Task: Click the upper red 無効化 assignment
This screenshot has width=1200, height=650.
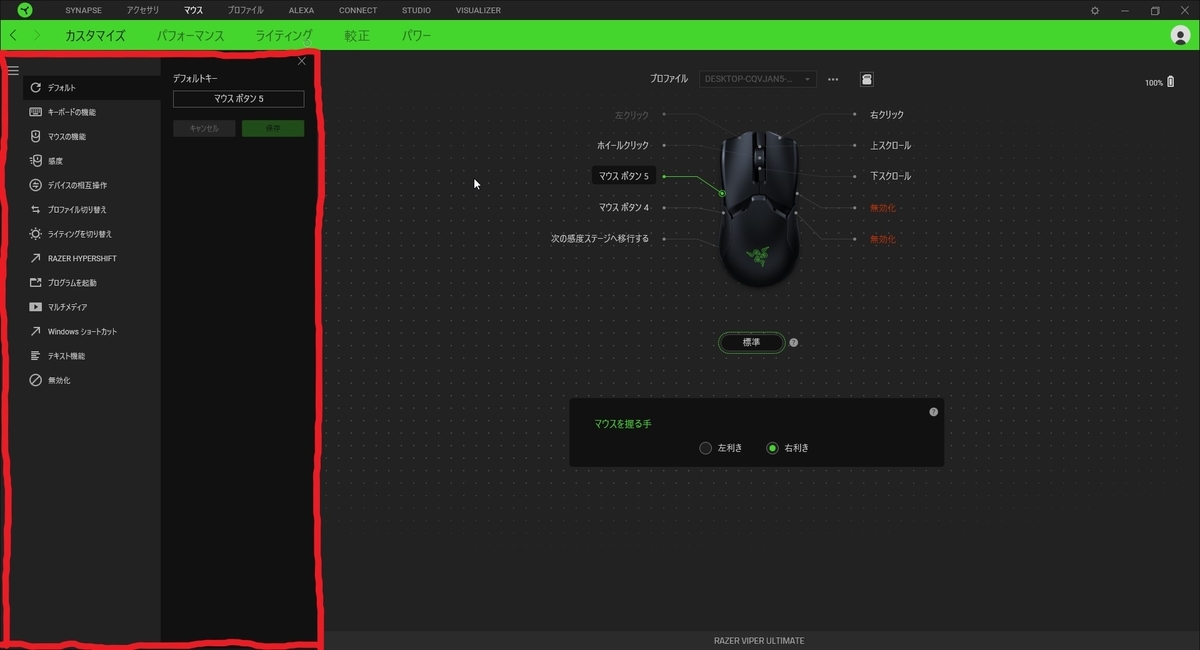Action: (883, 208)
